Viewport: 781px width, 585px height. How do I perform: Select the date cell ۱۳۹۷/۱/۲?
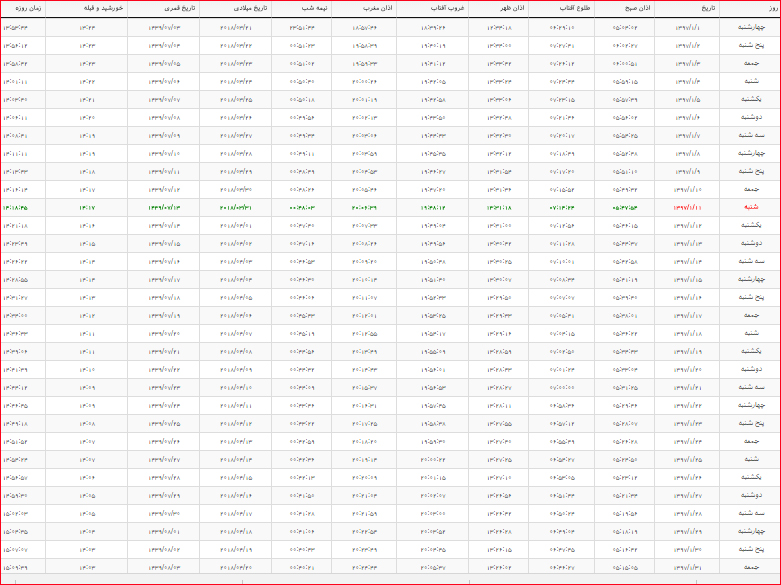pyautogui.click(x=687, y=45)
